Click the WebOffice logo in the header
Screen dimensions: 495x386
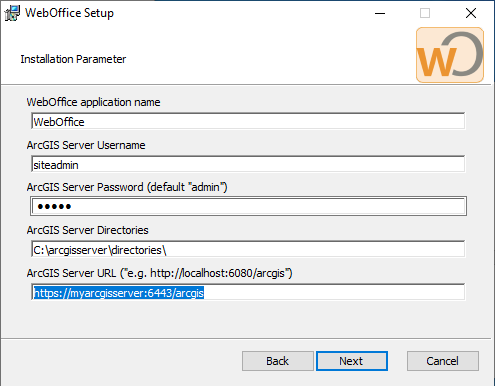click(x=450, y=55)
